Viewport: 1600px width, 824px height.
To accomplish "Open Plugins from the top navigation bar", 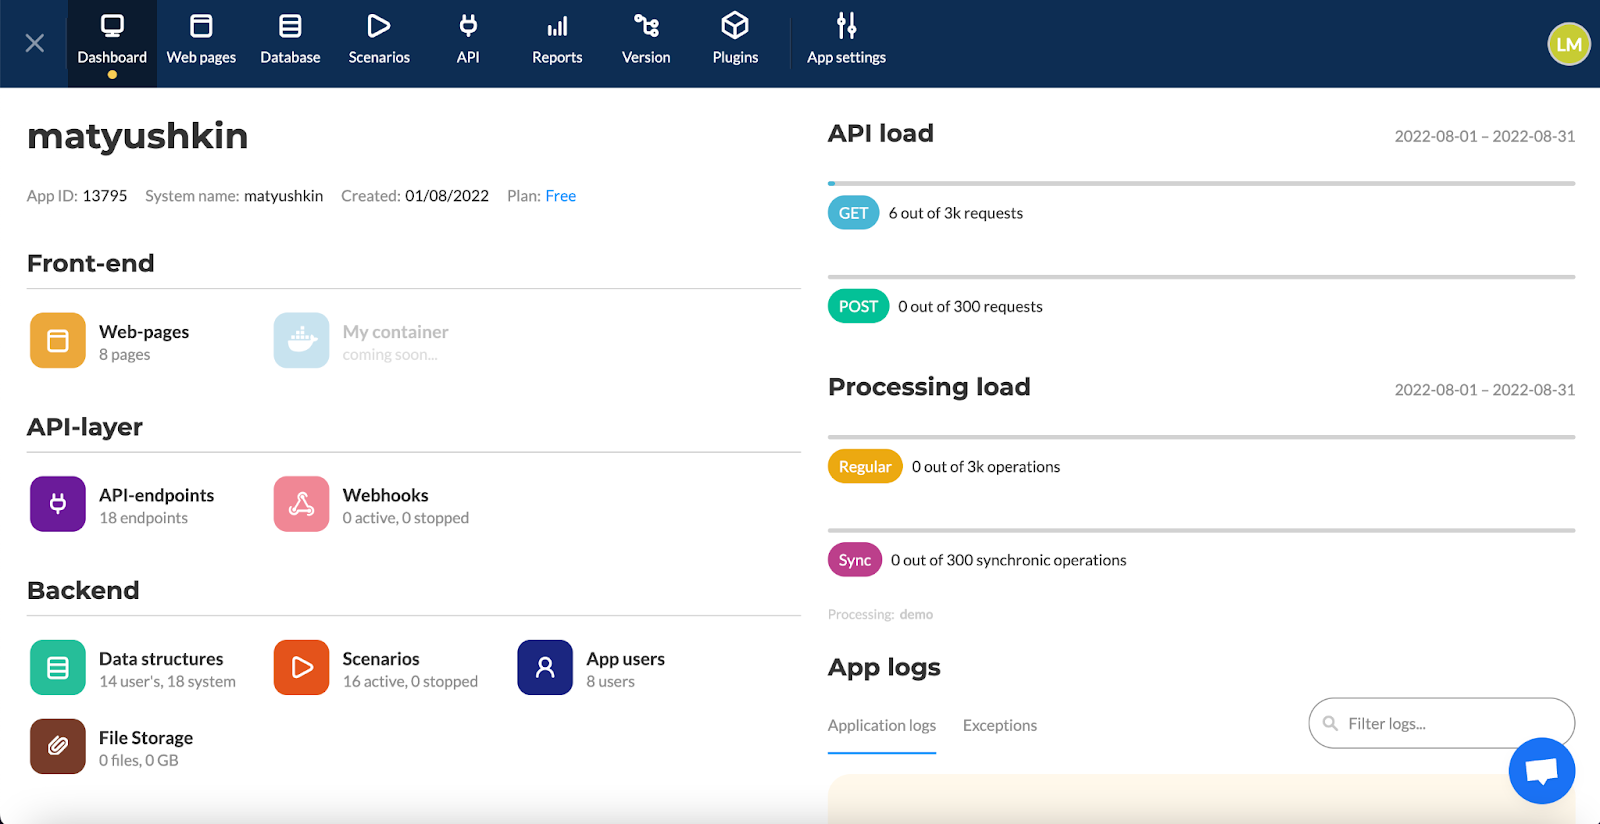I will click(x=735, y=42).
